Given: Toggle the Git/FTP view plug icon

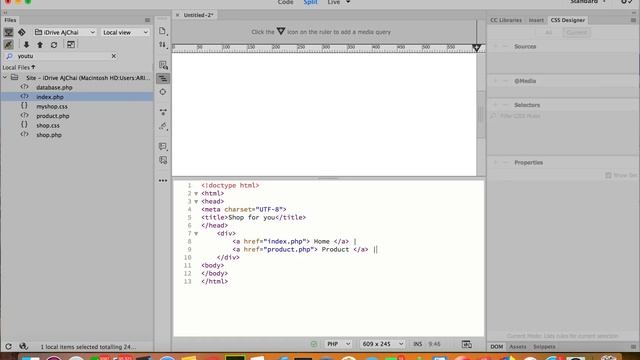Looking at the screenshot, I should click(8, 44).
